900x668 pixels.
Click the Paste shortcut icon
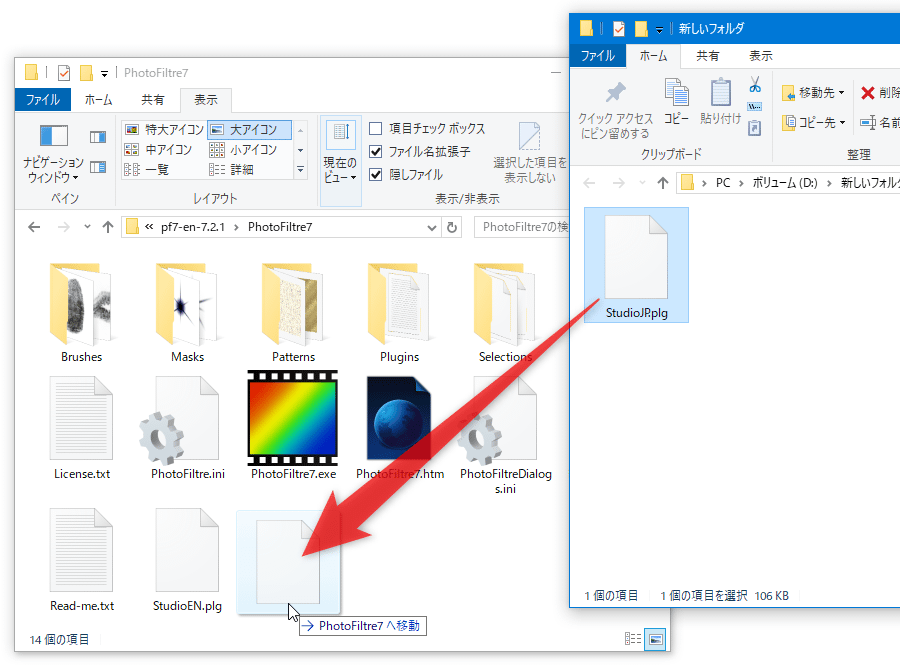tap(755, 128)
